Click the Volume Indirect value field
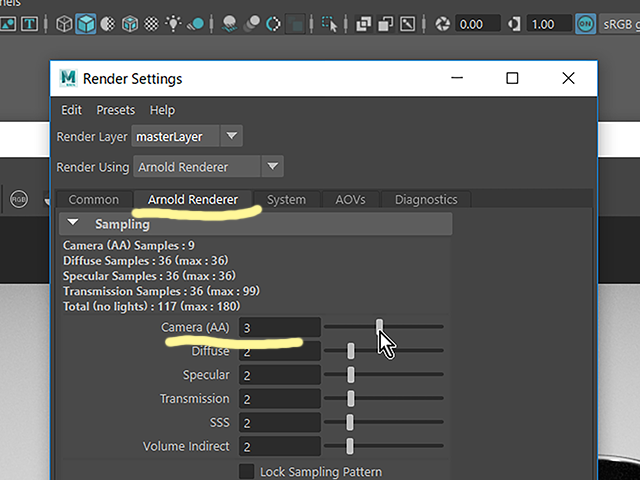 [x=280, y=446]
